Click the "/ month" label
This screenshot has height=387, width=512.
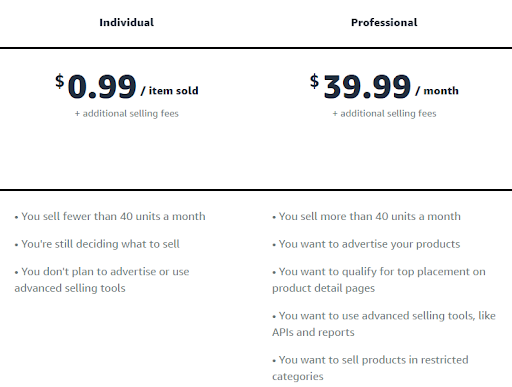pyautogui.click(x=437, y=91)
